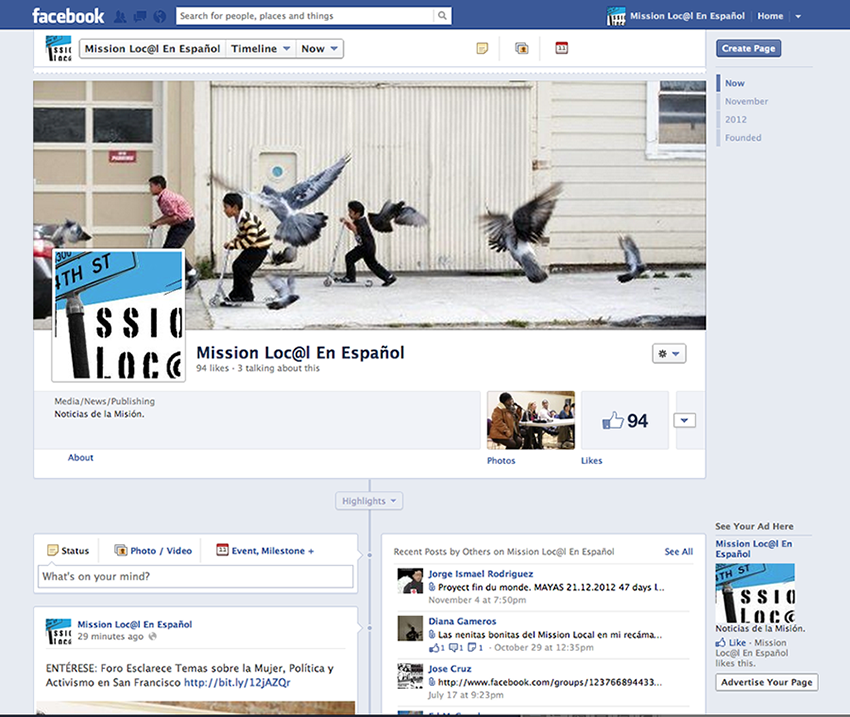Click the search magnifier icon
The image size is (850, 717).
(442, 16)
